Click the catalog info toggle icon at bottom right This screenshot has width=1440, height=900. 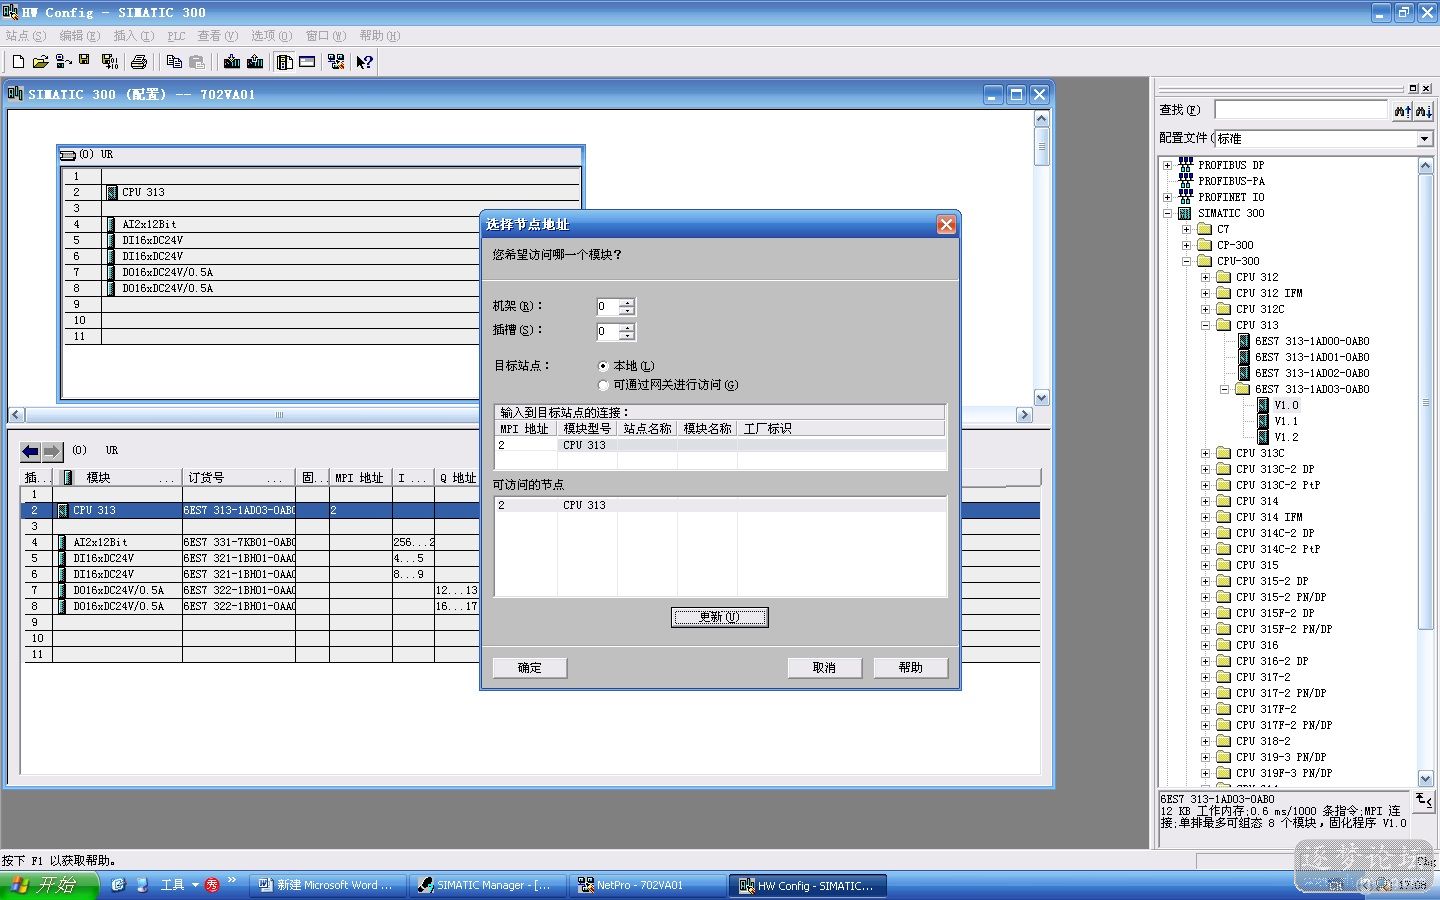click(x=1424, y=800)
